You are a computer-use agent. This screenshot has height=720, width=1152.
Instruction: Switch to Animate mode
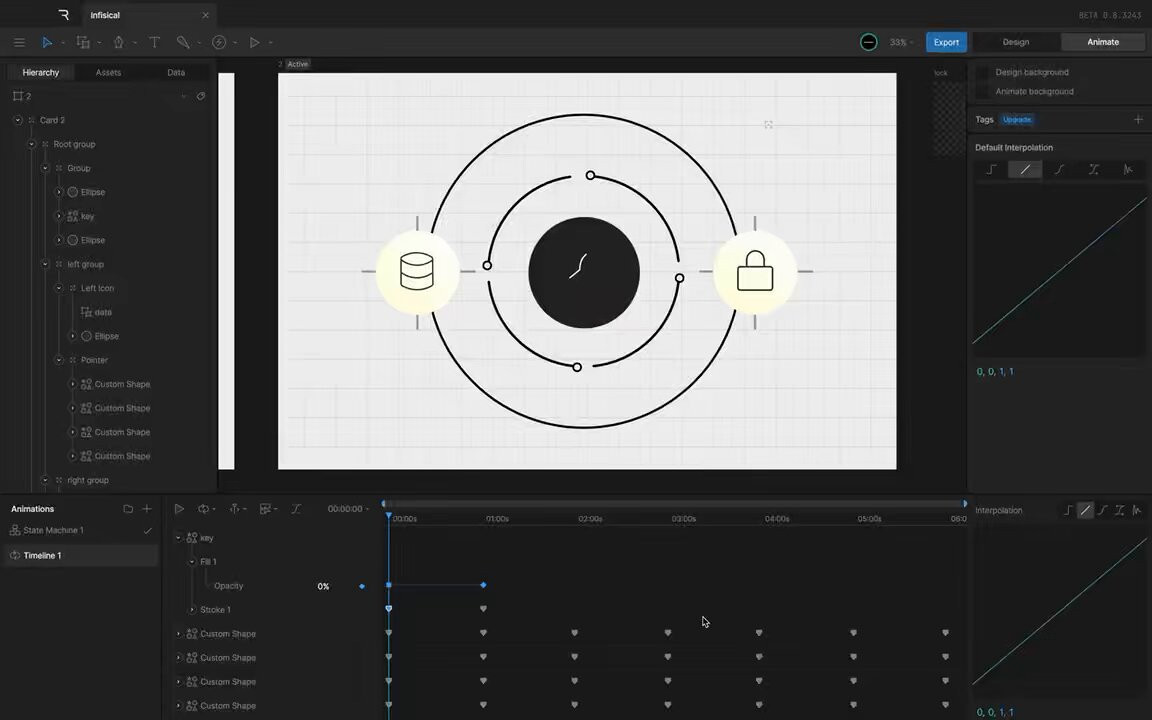1103,42
